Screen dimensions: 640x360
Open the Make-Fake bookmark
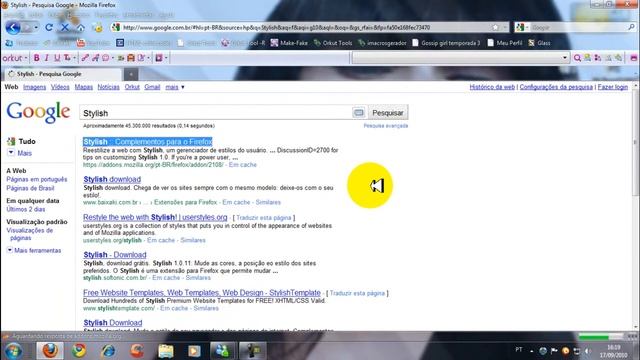(289, 43)
